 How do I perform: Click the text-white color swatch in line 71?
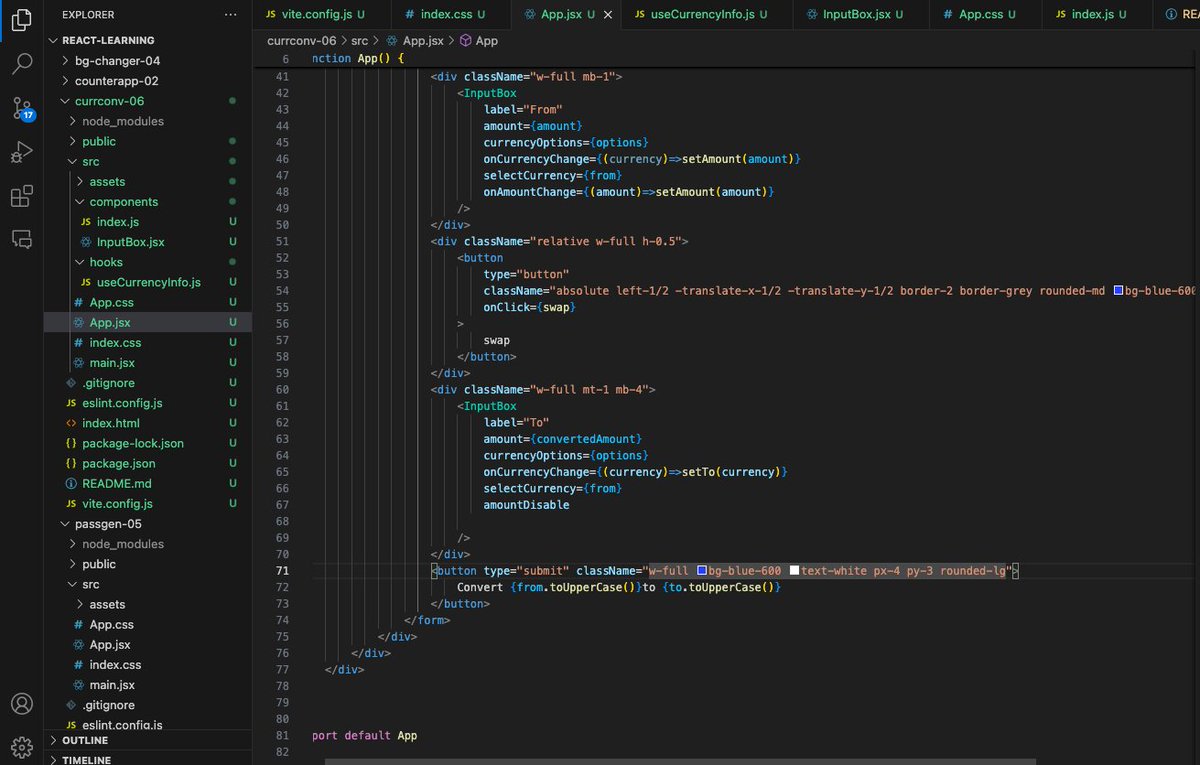794,571
